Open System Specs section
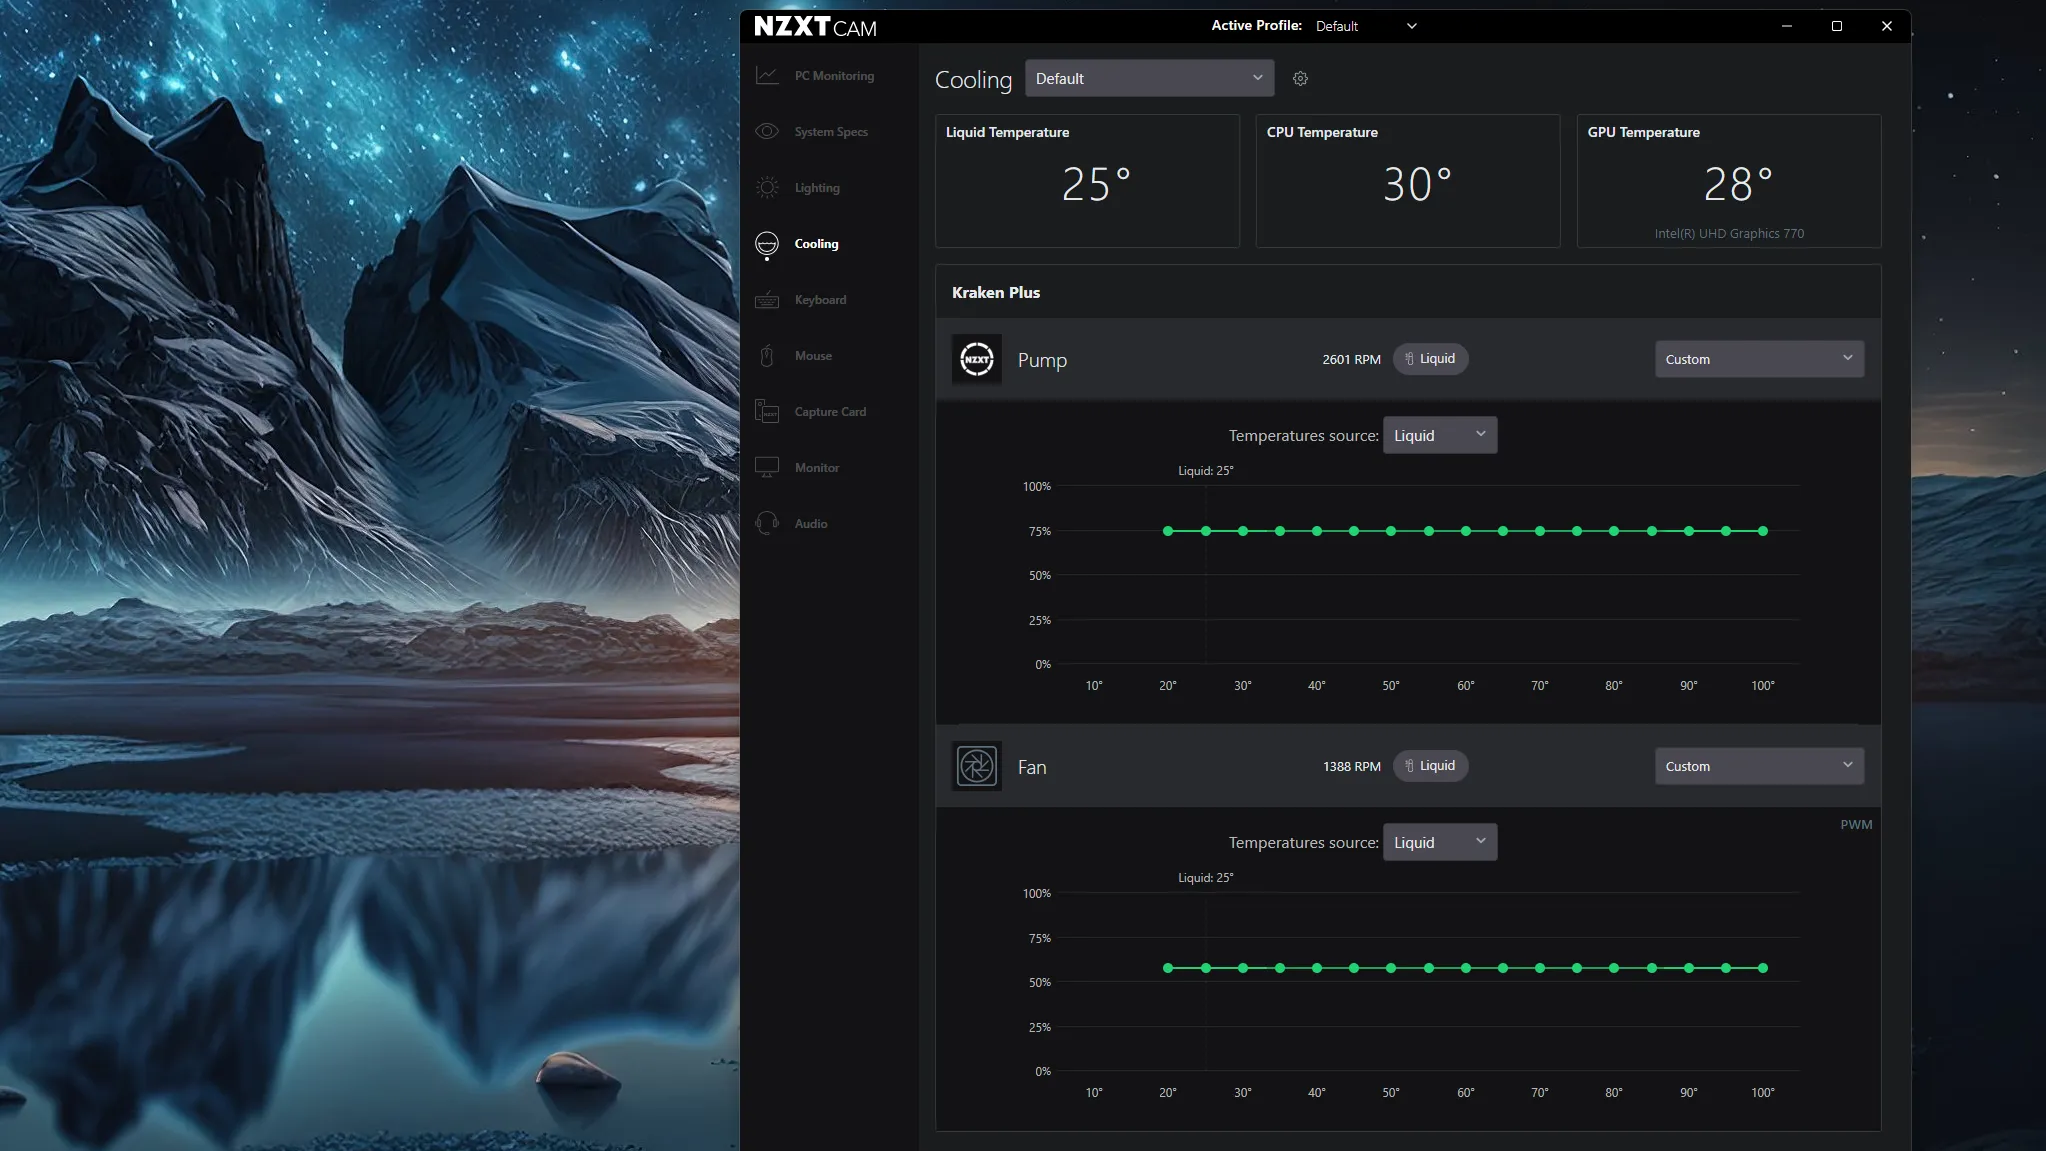The image size is (2046, 1151). 831,132
